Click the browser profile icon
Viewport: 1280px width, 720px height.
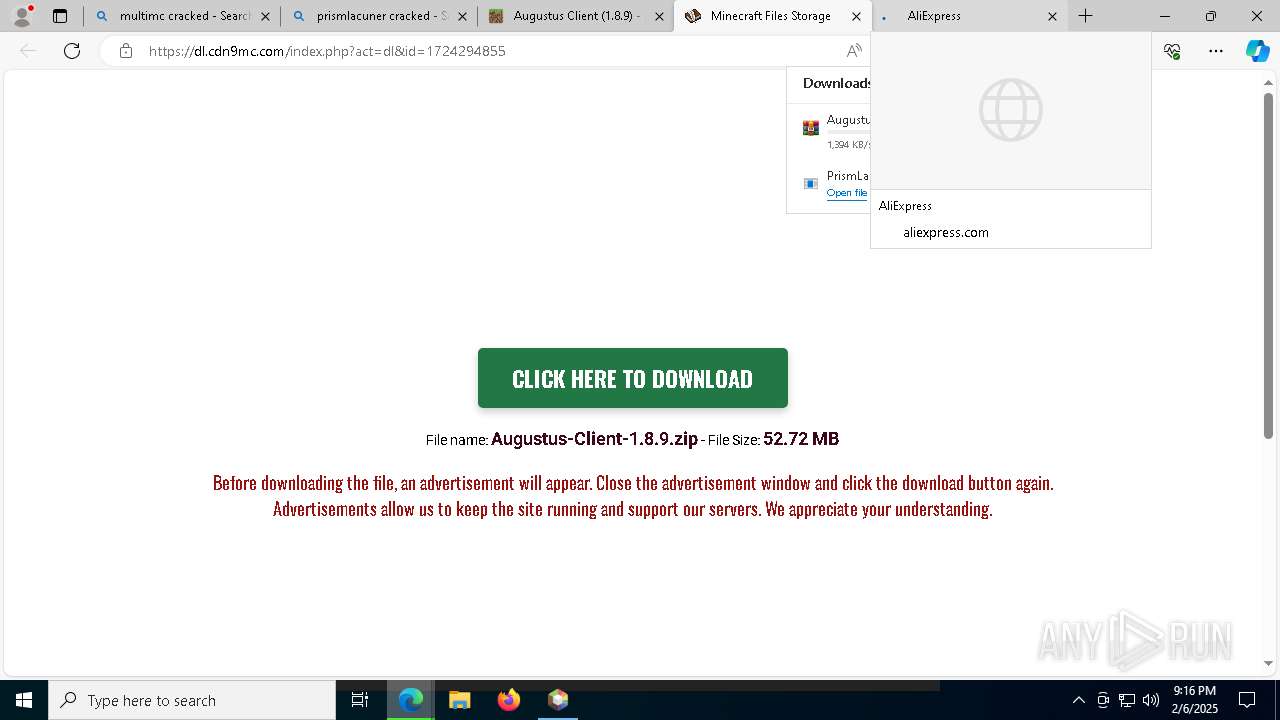22,16
